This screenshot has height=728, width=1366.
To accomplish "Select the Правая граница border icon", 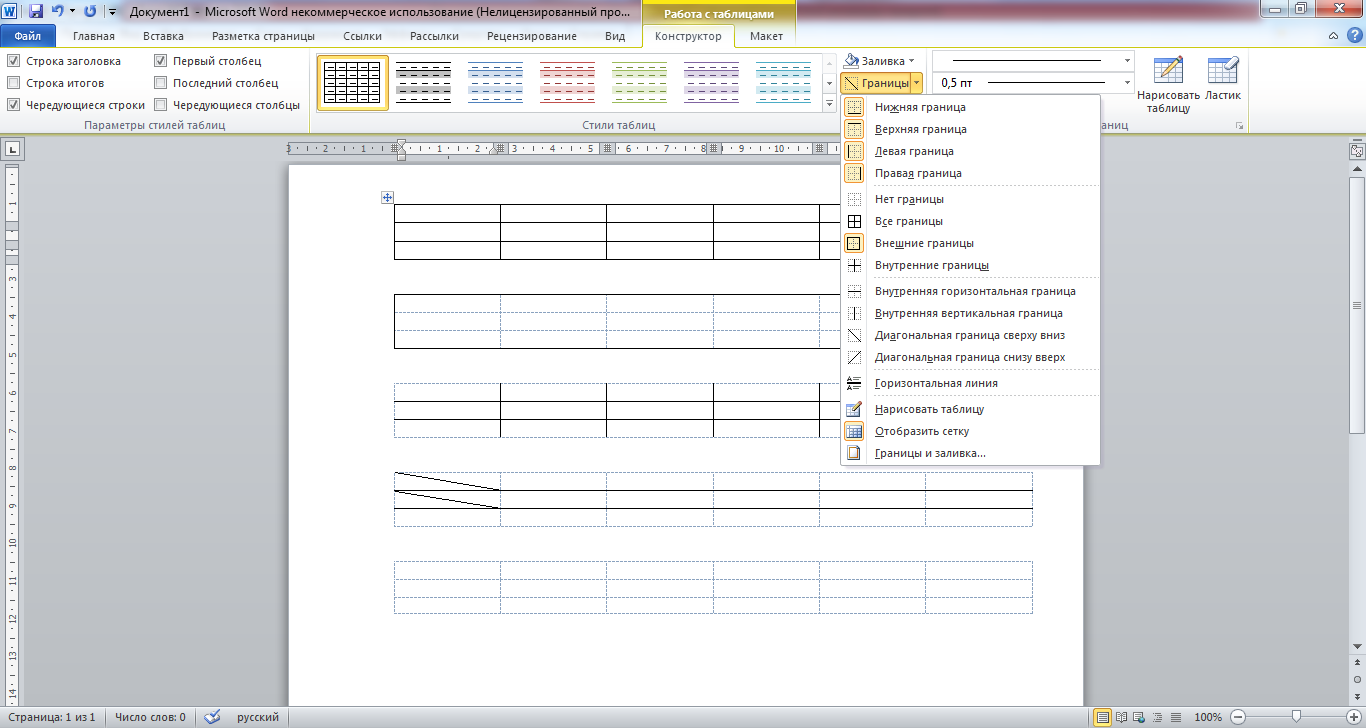I will 854,173.
